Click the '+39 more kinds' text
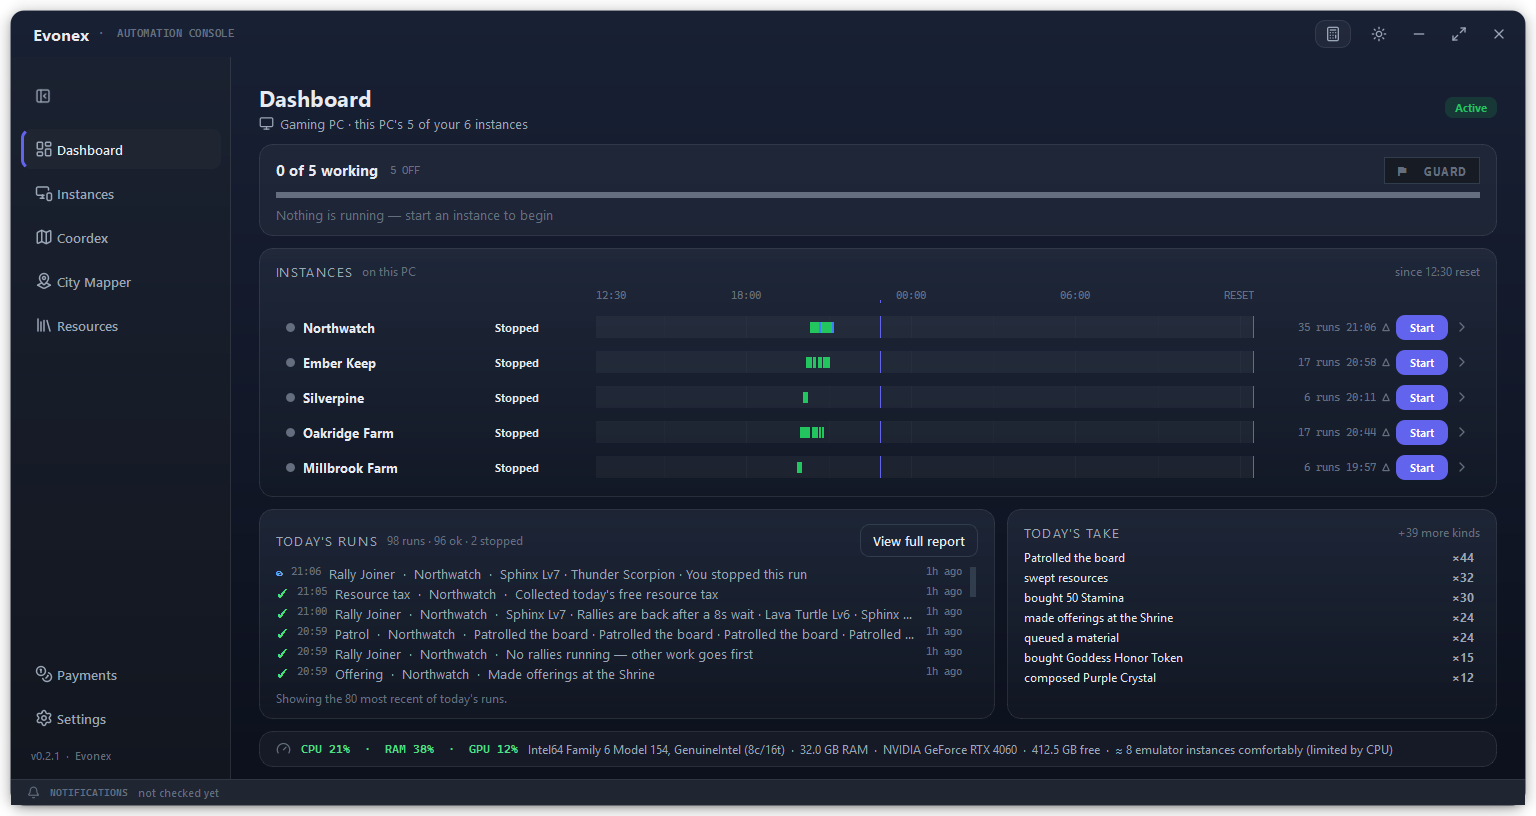Image resolution: width=1536 pixels, height=816 pixels. 1438,533
